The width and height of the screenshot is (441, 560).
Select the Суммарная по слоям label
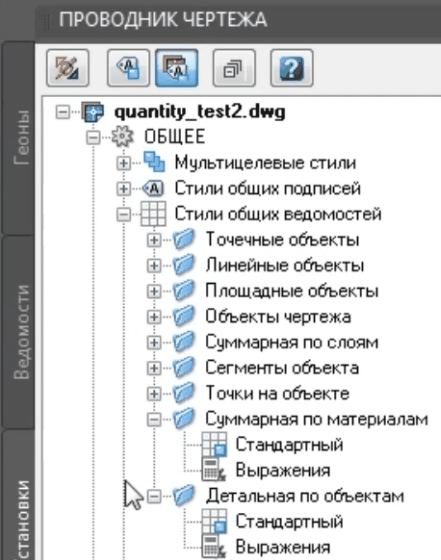[x=292, y=342]
